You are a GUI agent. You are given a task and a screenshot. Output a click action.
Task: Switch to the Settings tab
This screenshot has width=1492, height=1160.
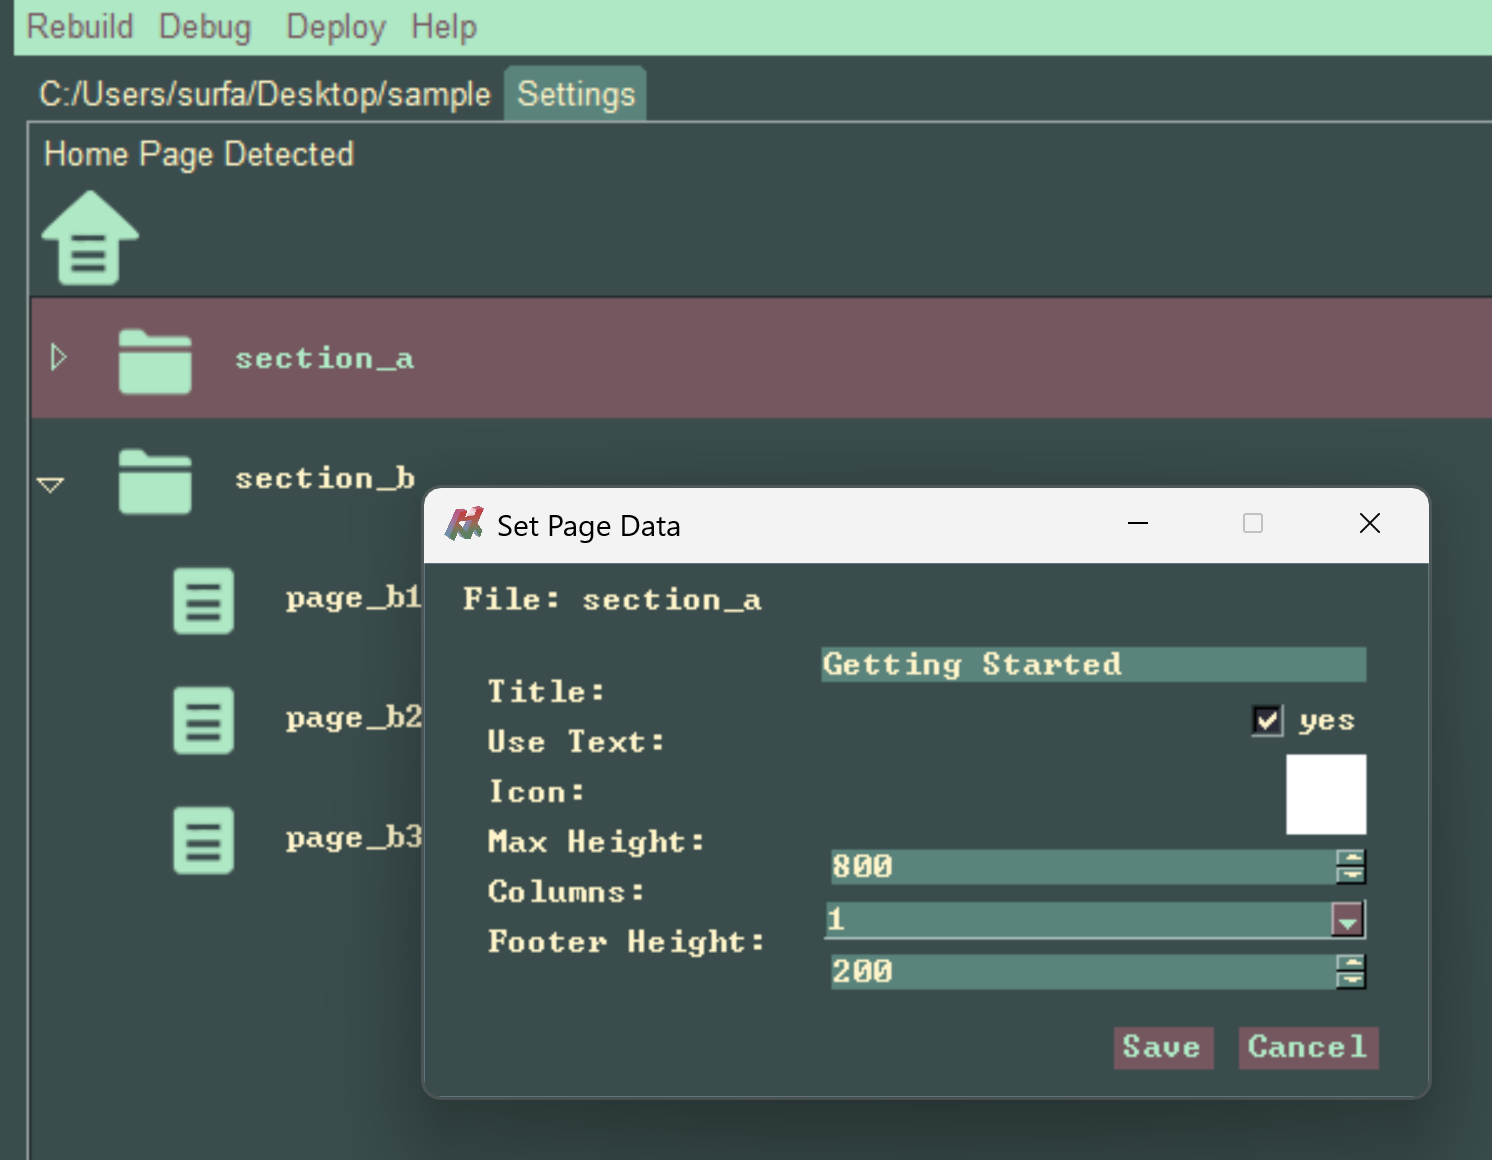click(575, 94)
